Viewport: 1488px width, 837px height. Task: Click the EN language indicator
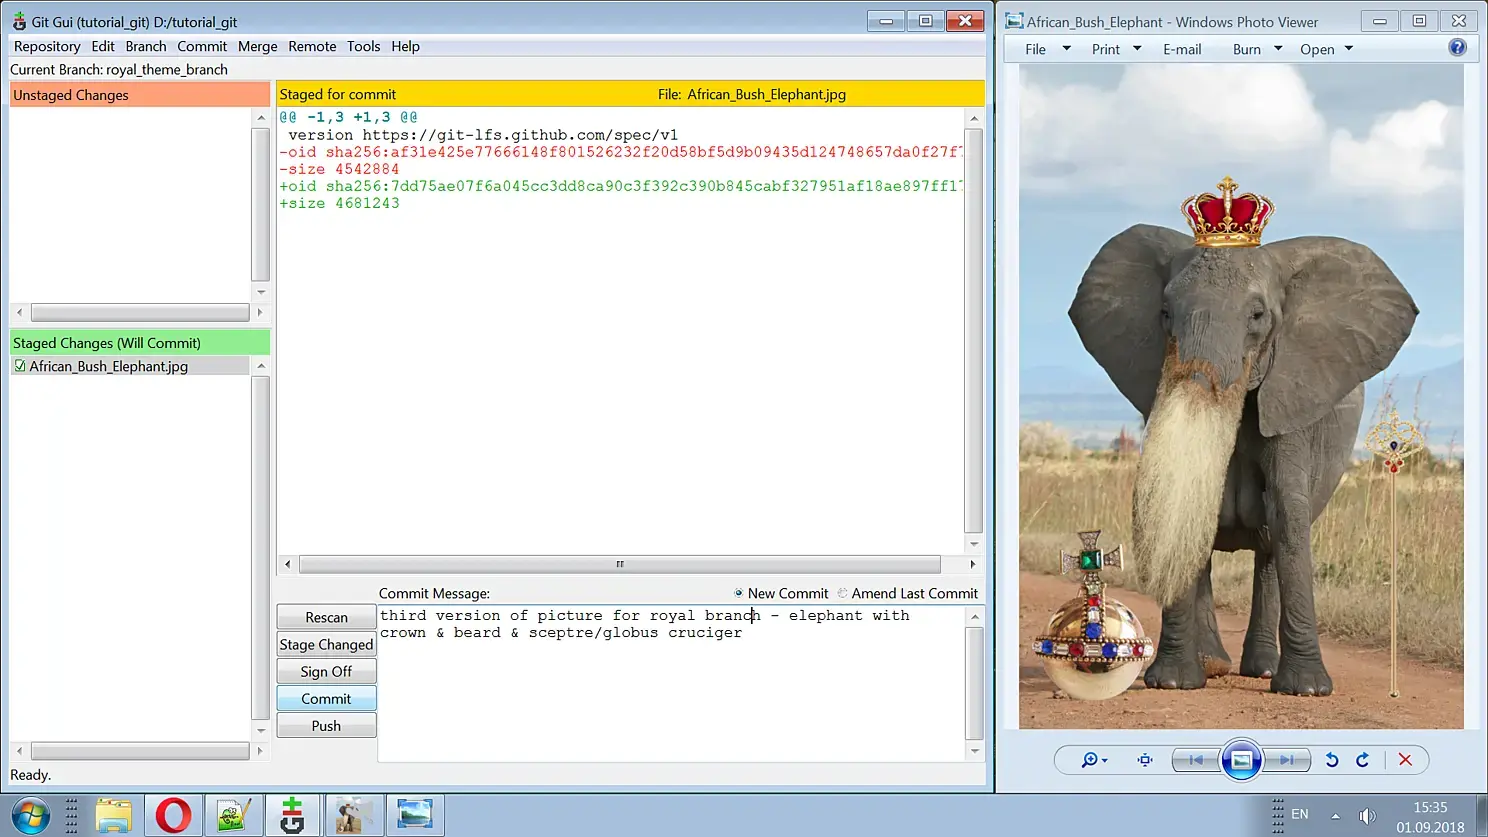click(1300, 814)
